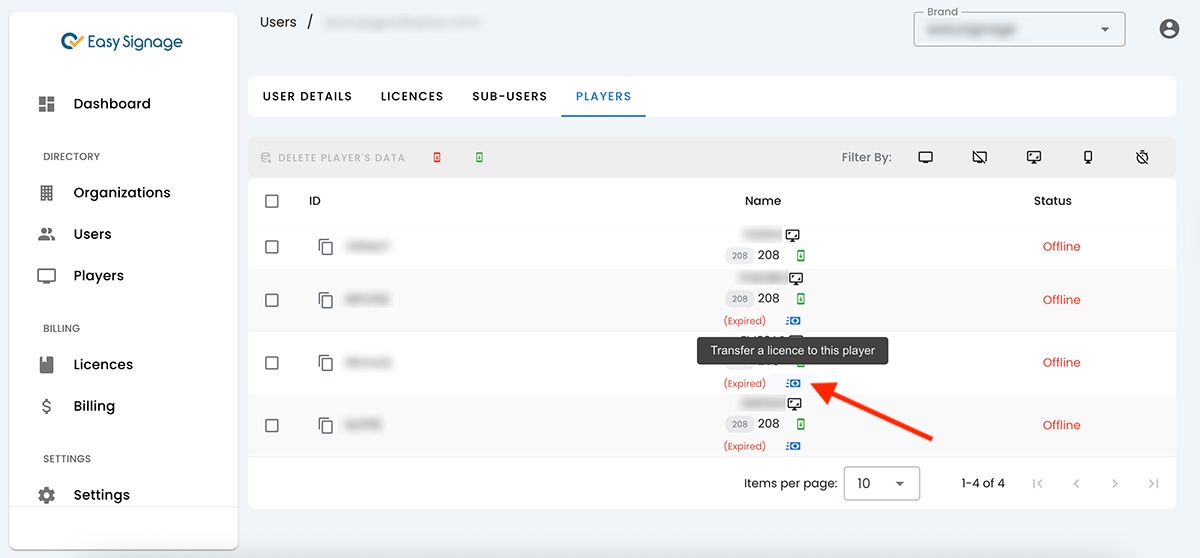Click the transfer licence icon under the arrow

click(x=794, y=383)
